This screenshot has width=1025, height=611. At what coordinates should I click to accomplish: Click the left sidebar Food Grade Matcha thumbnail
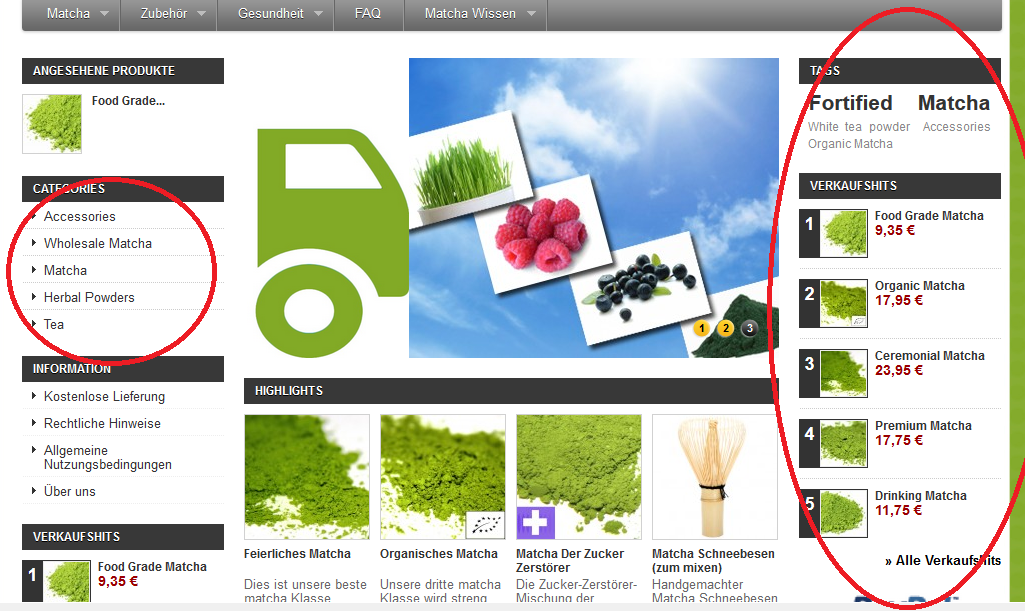pyautogui.click(x=67, y=582)
